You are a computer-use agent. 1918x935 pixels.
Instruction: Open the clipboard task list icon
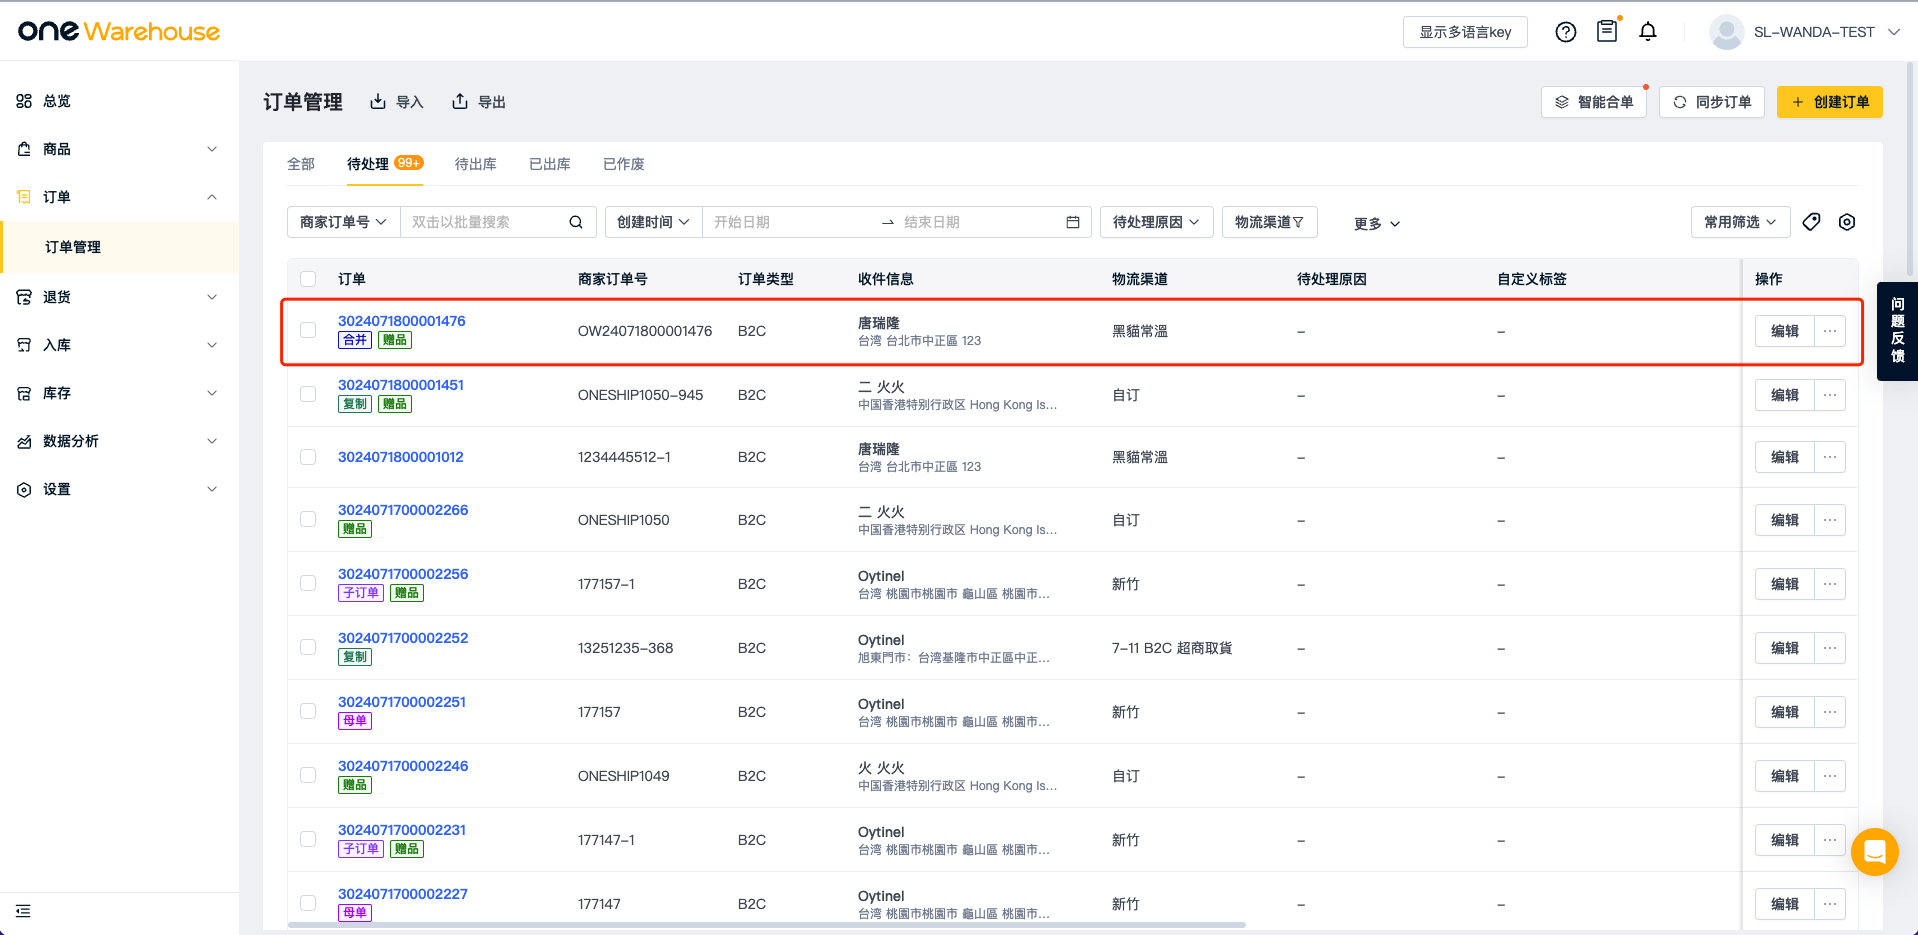1607,32
